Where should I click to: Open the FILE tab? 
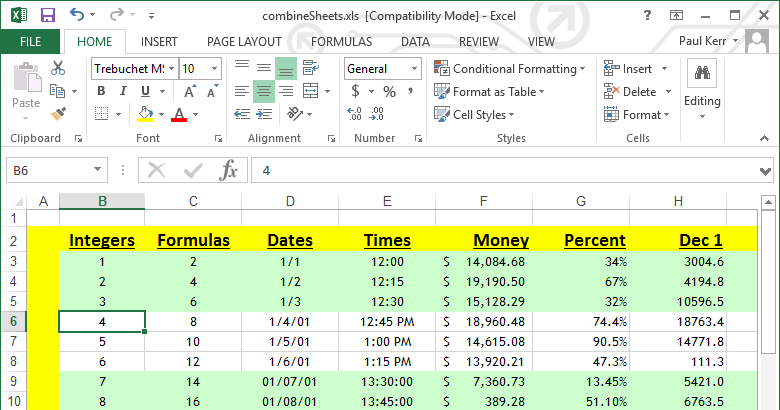click(x=30, y=42)
